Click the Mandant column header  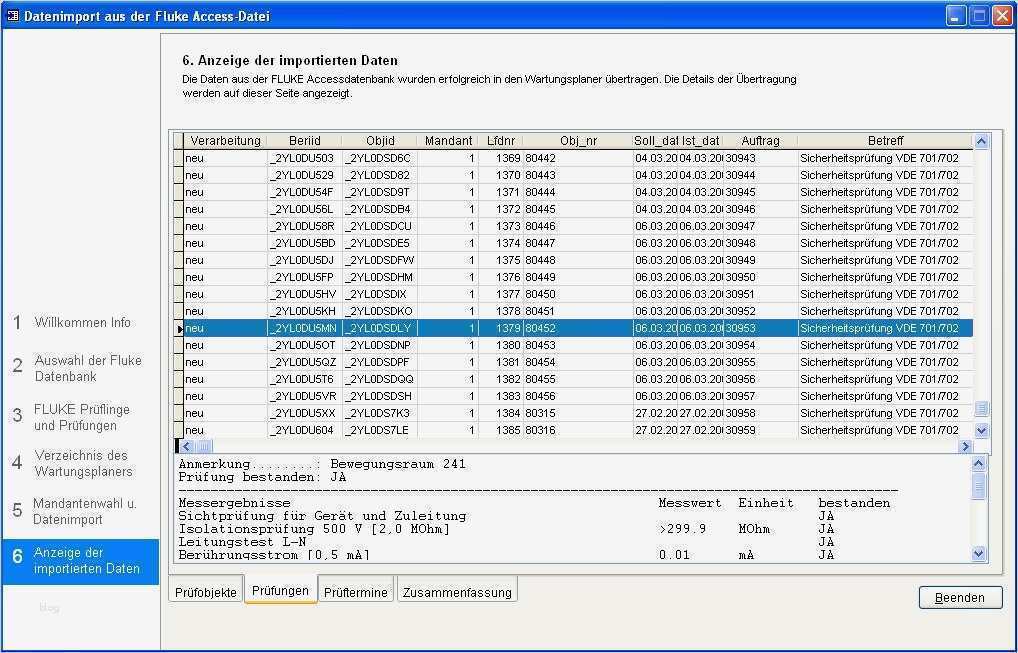[x=449, y=141]
